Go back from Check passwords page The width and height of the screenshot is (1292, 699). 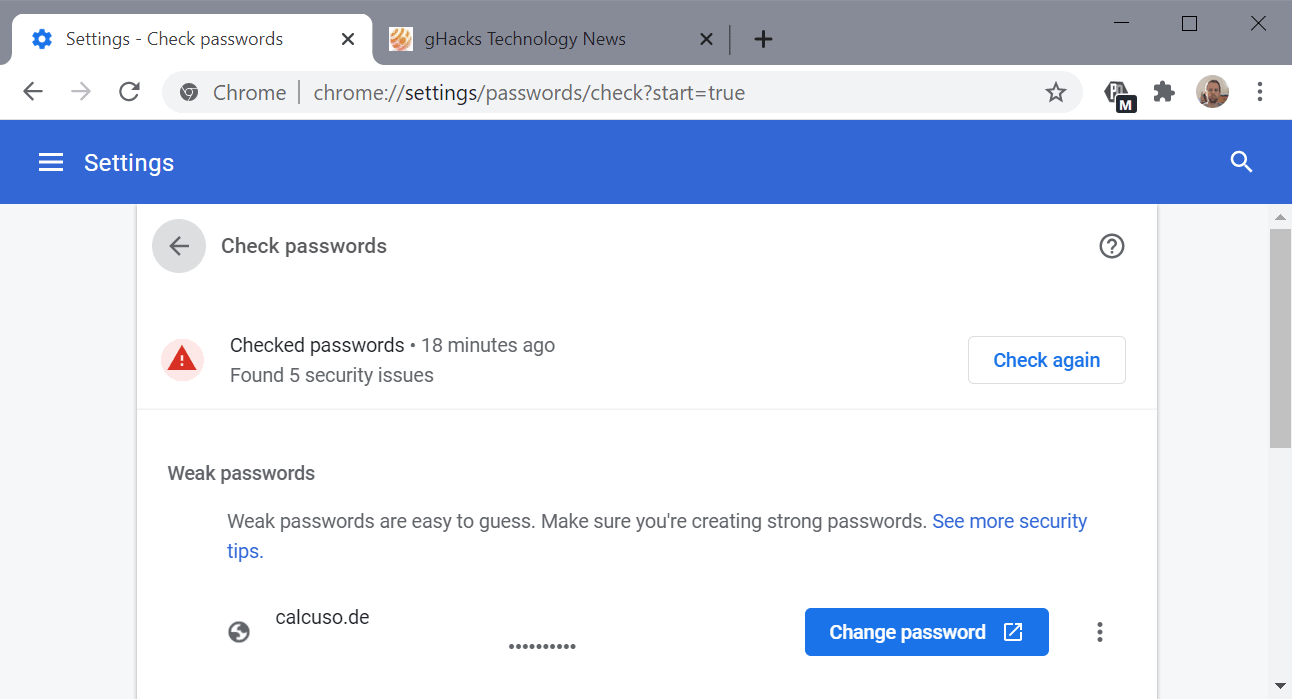tap(179, 246)
